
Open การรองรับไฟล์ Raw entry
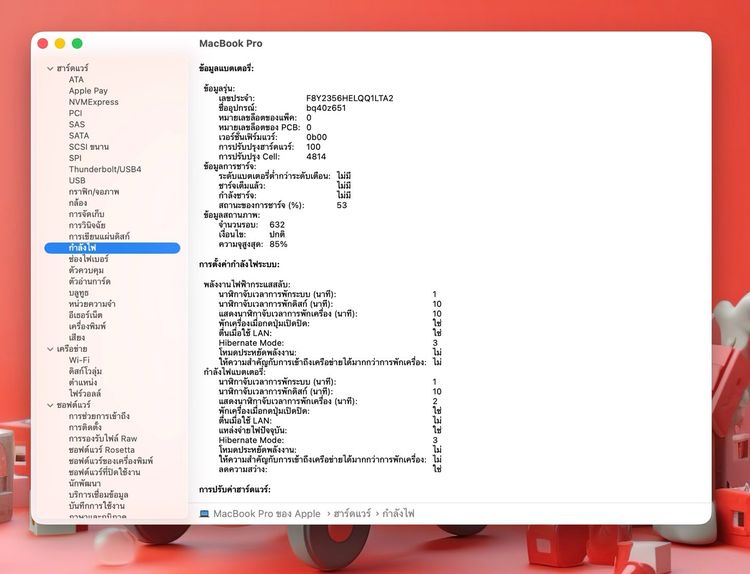click(x=103, y=439)
